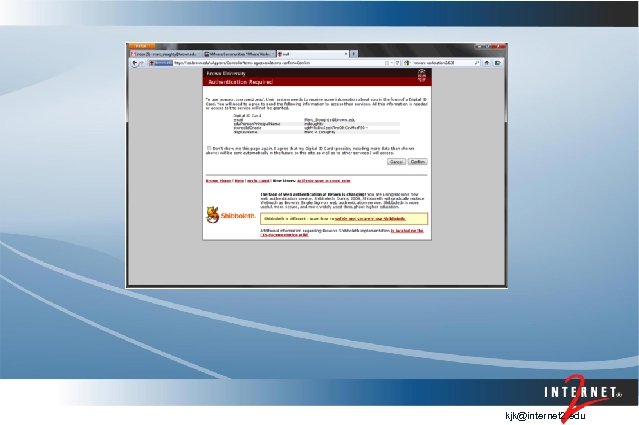
Task: Click the Firefox browser back arrow
Action: [134, 63]
